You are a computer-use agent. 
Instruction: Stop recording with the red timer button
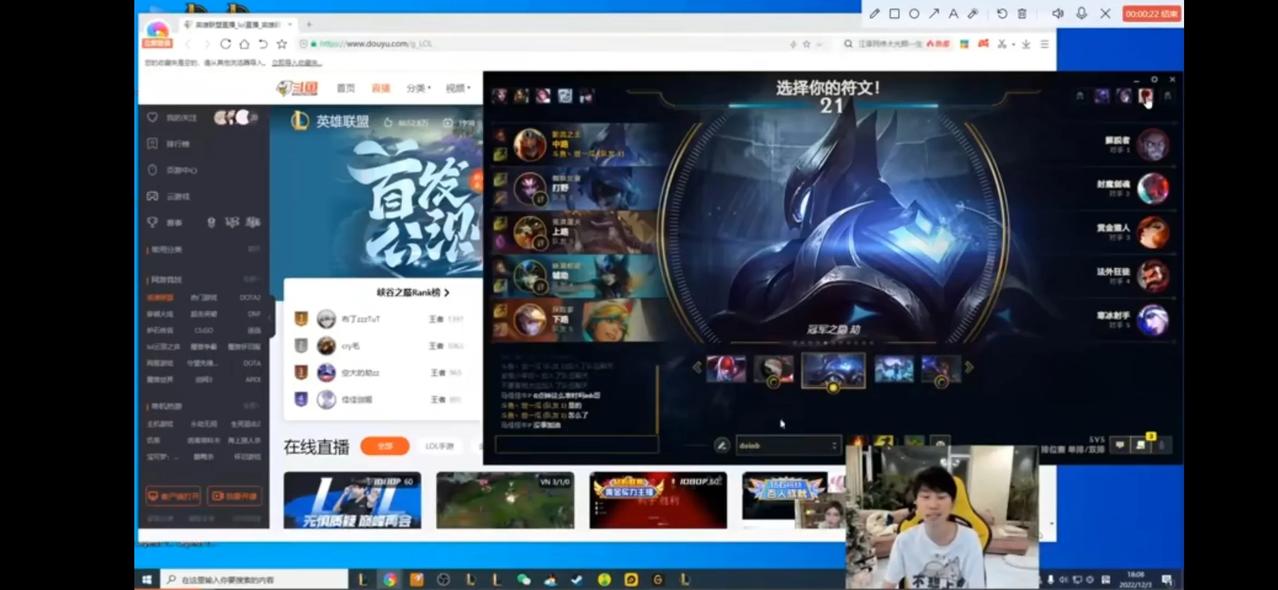point(1152,14)
